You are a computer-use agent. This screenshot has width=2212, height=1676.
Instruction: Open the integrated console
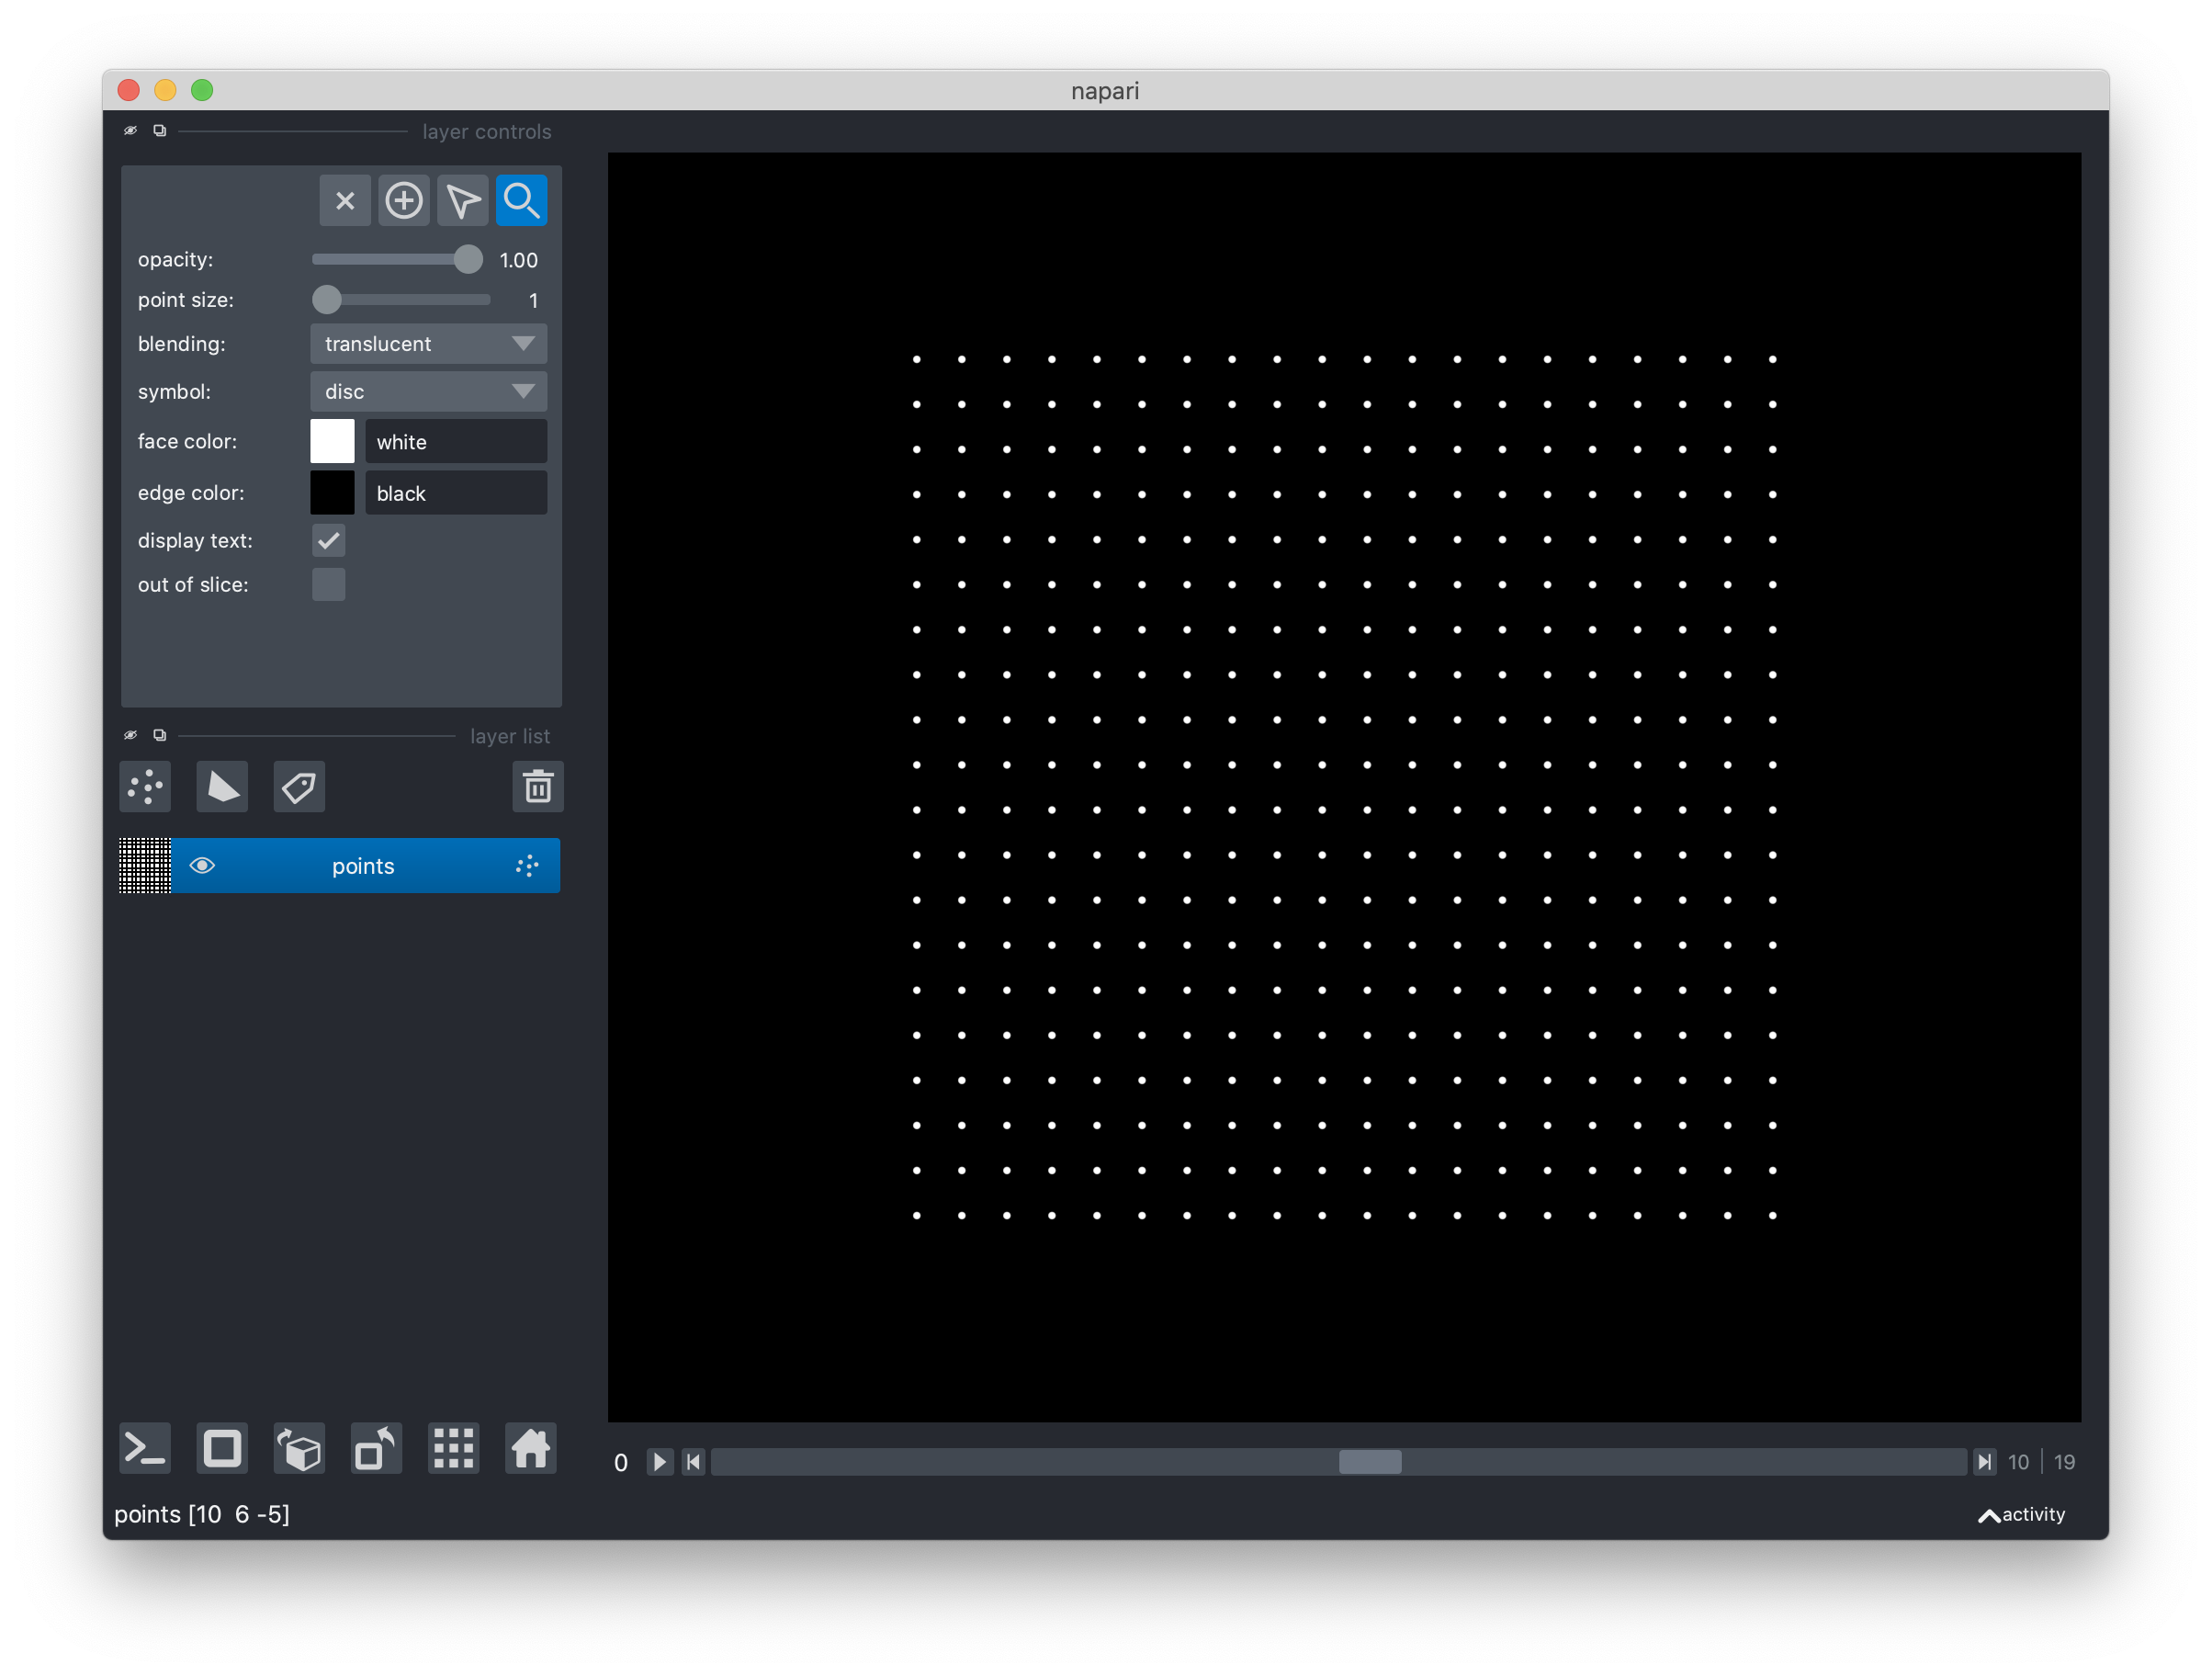(144, 1448)
